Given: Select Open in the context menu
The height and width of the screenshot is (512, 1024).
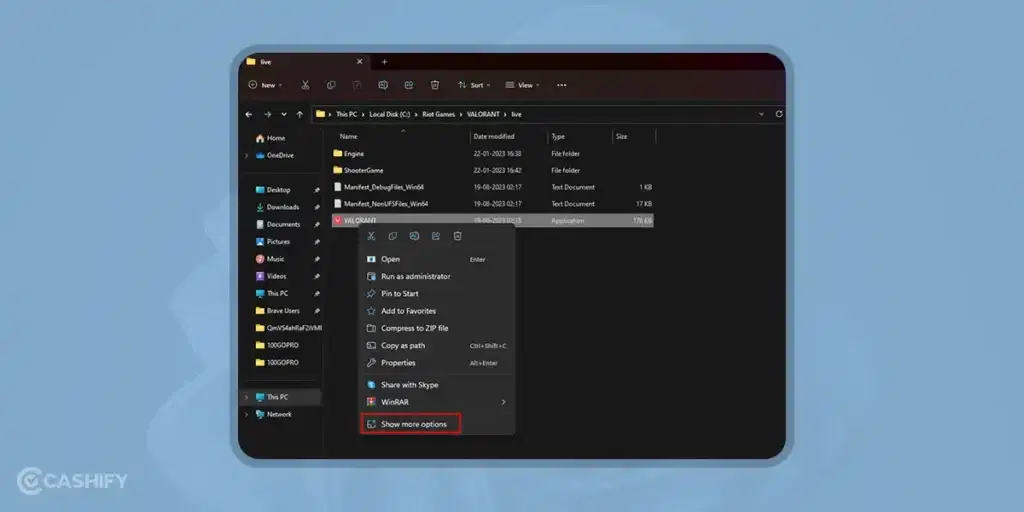Looking at the screenshot, I should [x=436, y=259].
